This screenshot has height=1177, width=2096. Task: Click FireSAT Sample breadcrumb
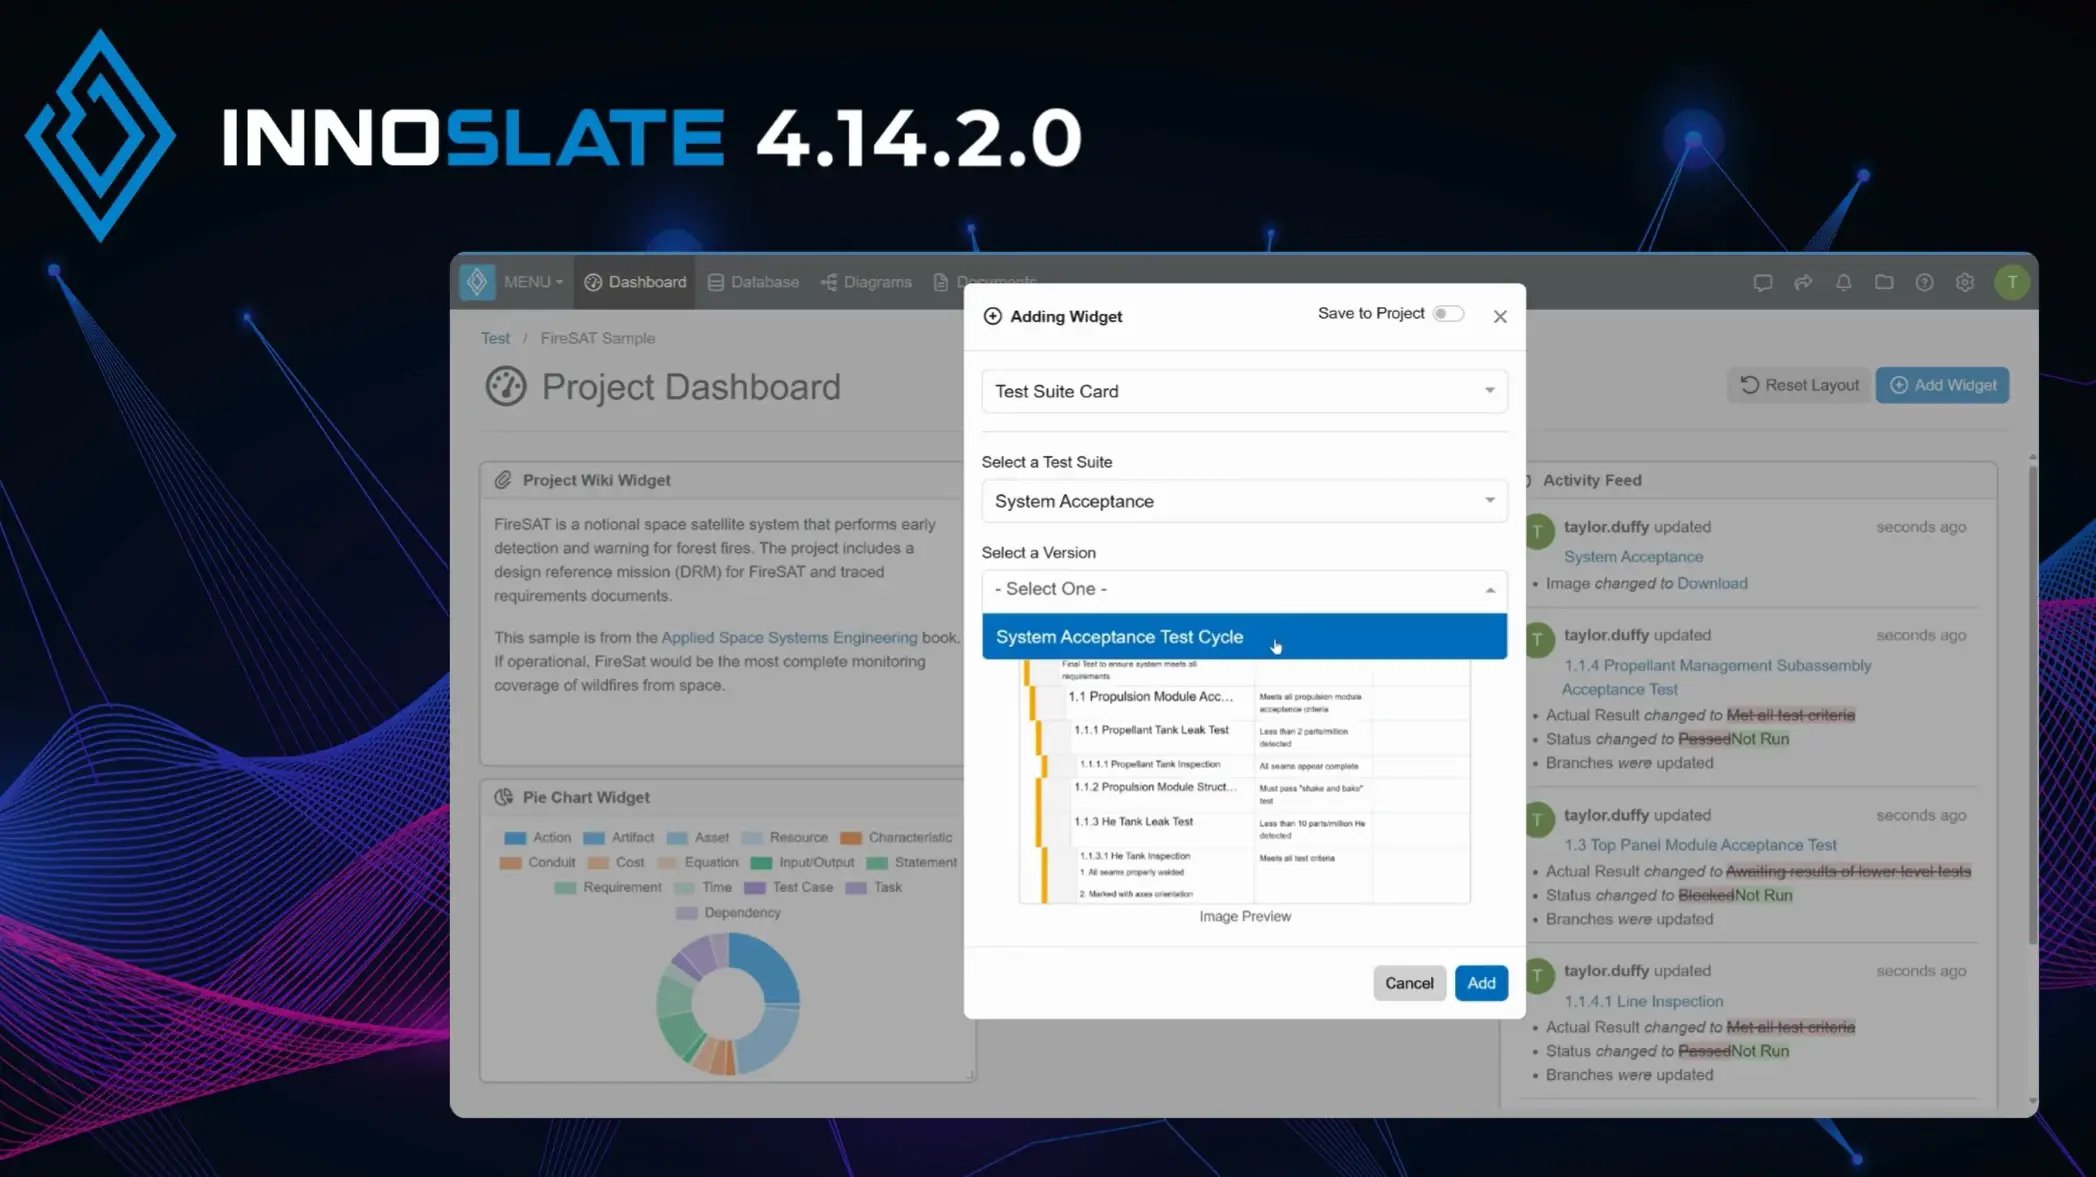pos(597,338)
